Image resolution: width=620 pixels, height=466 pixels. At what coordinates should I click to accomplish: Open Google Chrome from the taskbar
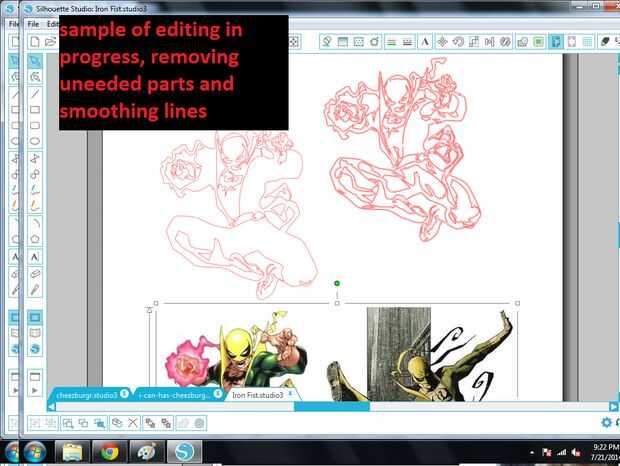pyautogui.click(x=110, y=452)
